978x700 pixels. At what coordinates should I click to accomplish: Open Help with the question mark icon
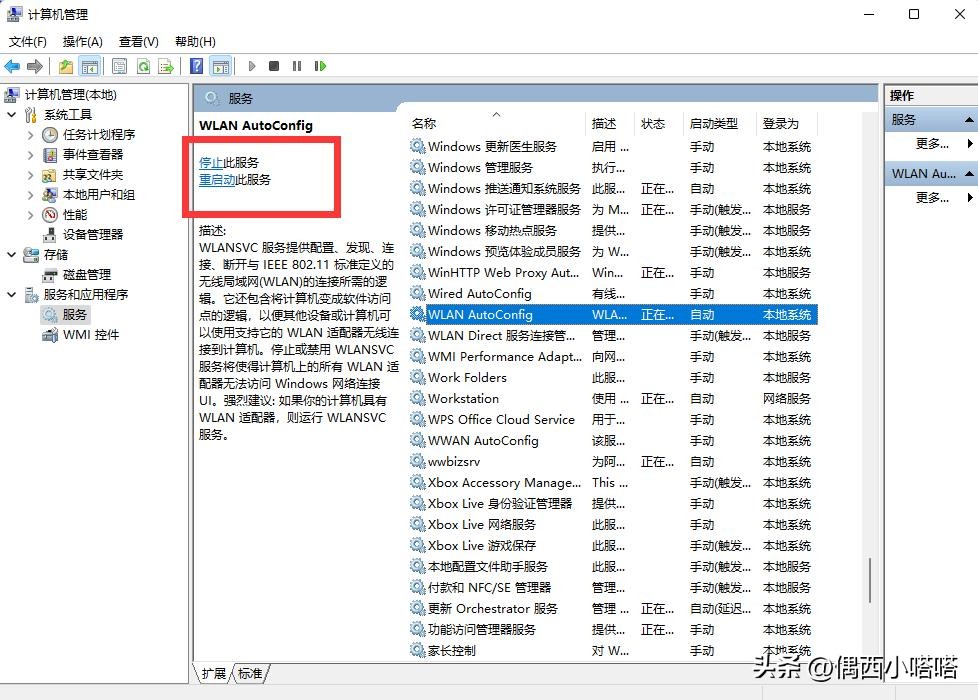tap(195, 66)
